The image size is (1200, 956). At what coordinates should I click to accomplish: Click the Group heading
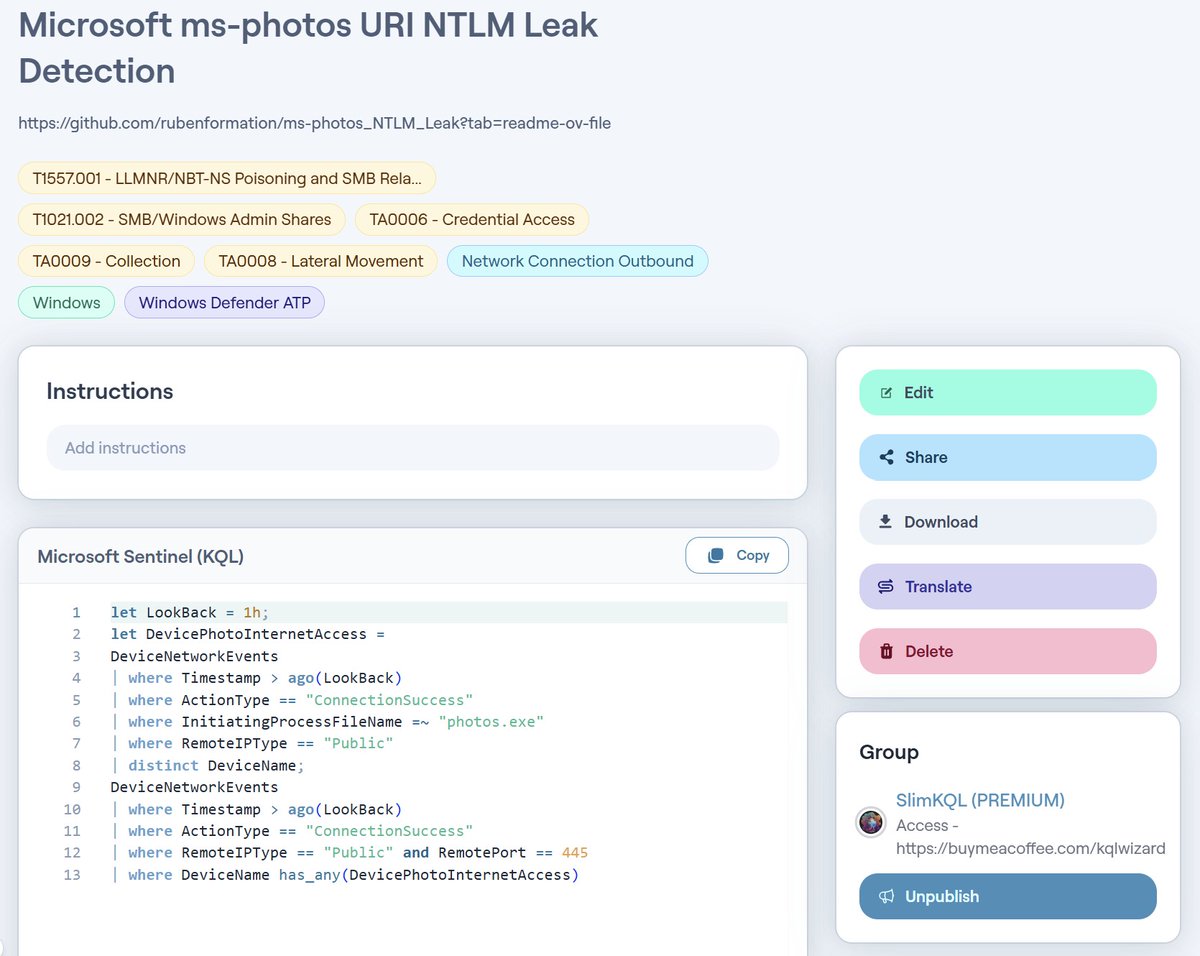click(x=889, y=752)
